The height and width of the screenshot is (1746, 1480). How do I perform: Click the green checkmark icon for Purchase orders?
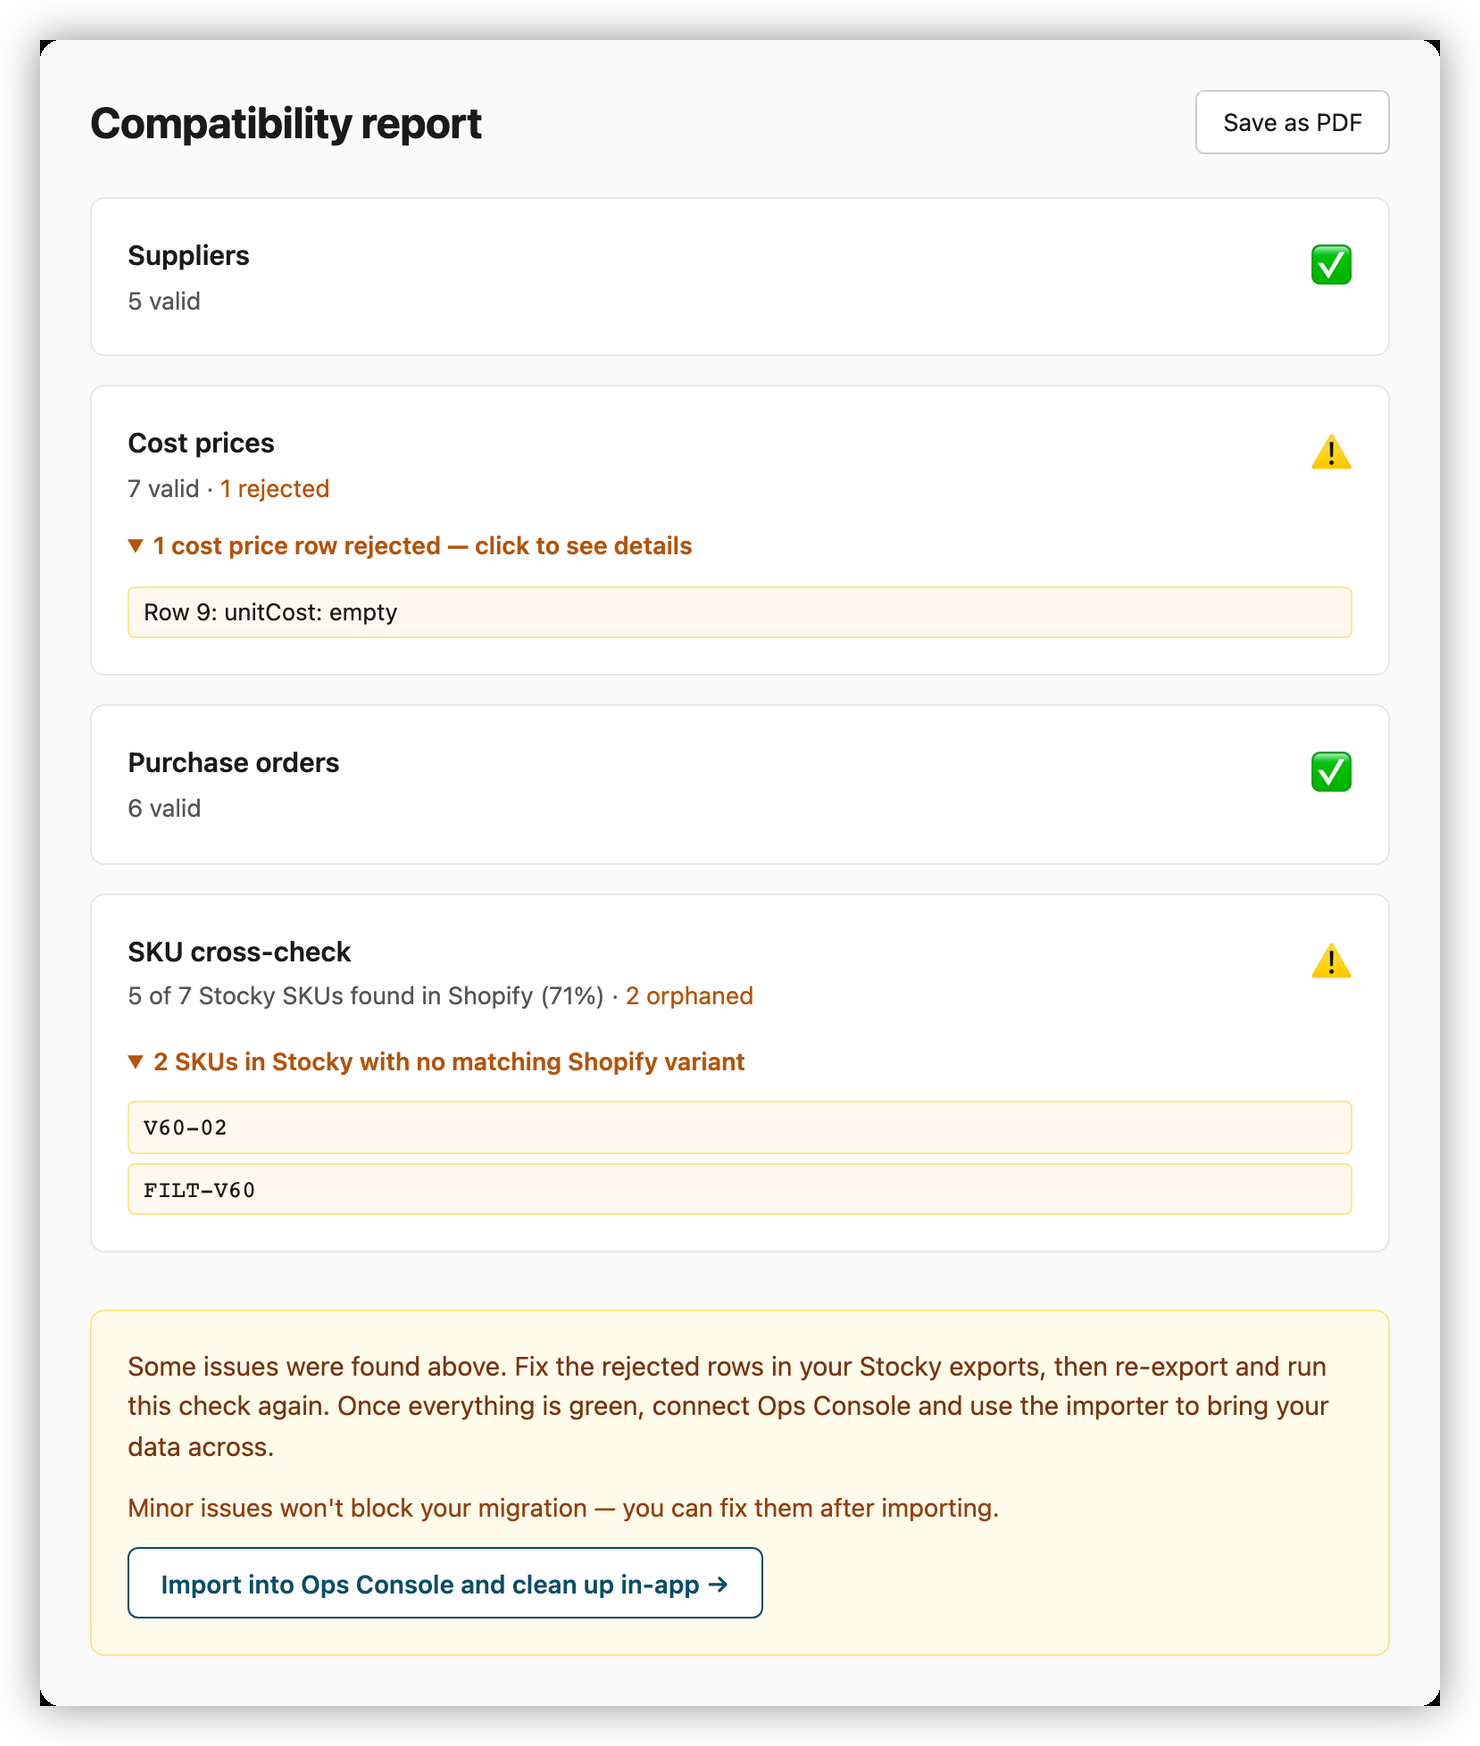click(x=1331, y=772)
